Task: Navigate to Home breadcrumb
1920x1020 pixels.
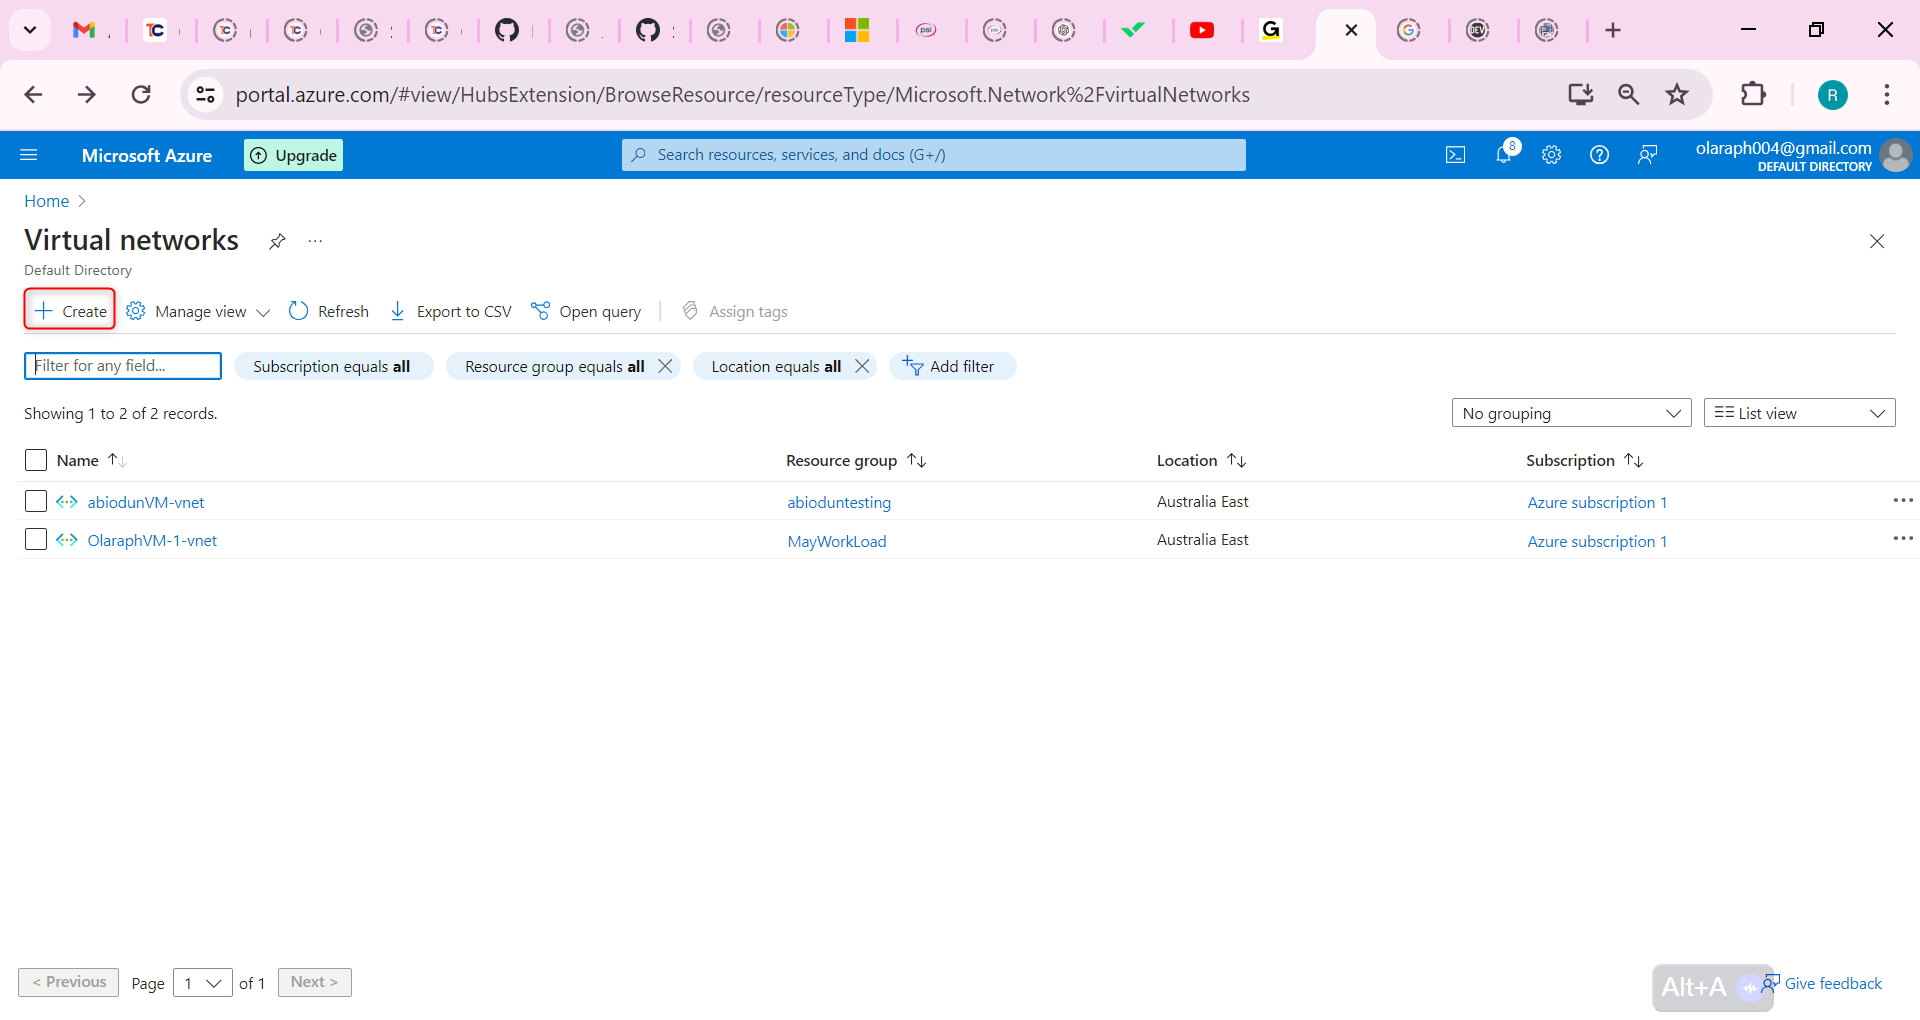Action: (47, 201)
